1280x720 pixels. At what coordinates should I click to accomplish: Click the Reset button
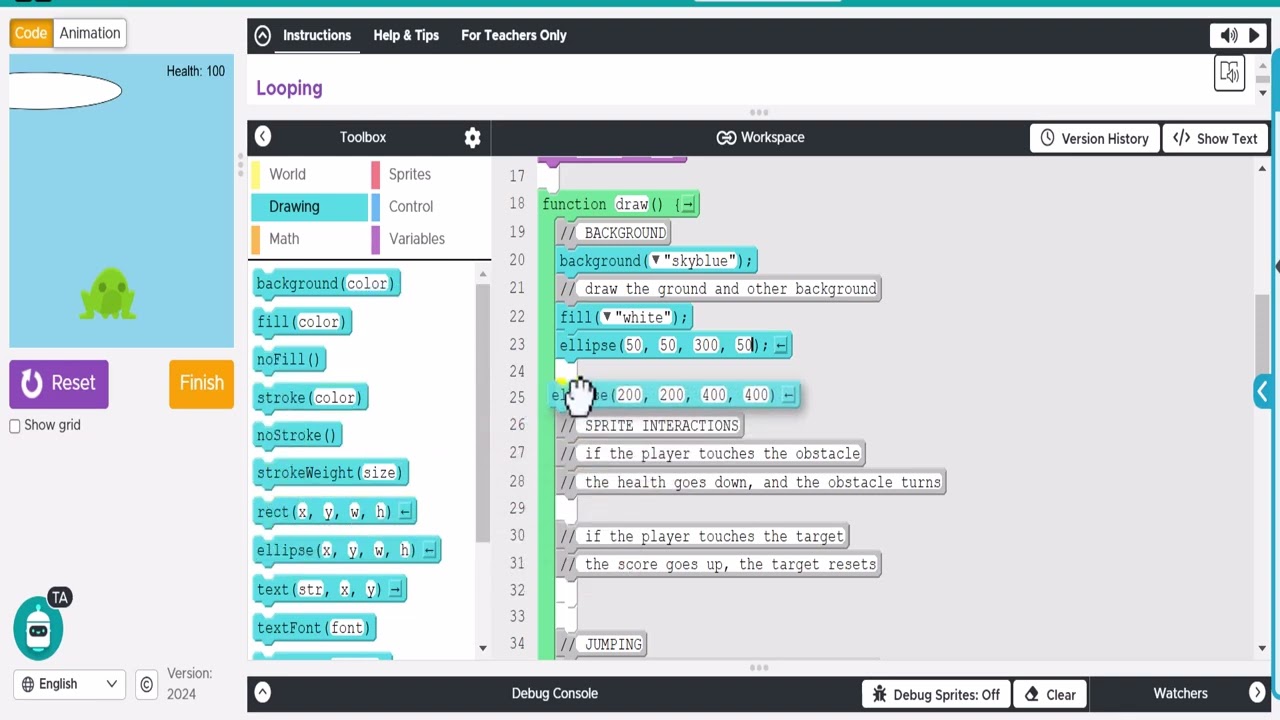pyautogui.click(x=59, y=383)
